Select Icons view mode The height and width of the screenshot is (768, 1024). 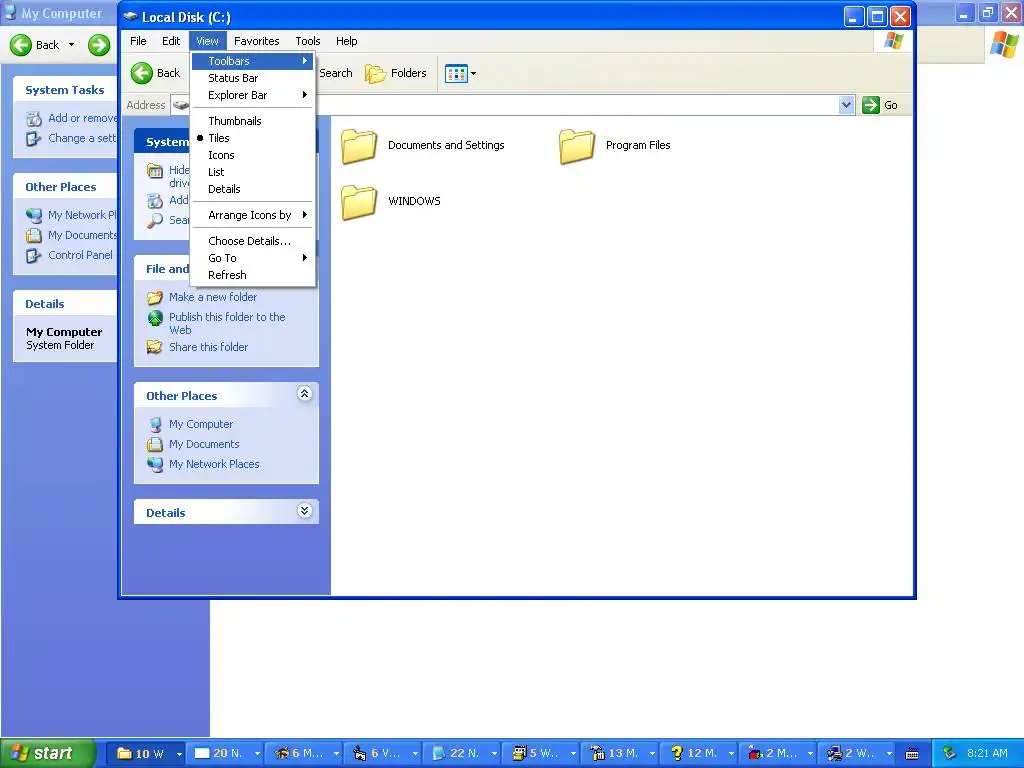pos(253,155)
